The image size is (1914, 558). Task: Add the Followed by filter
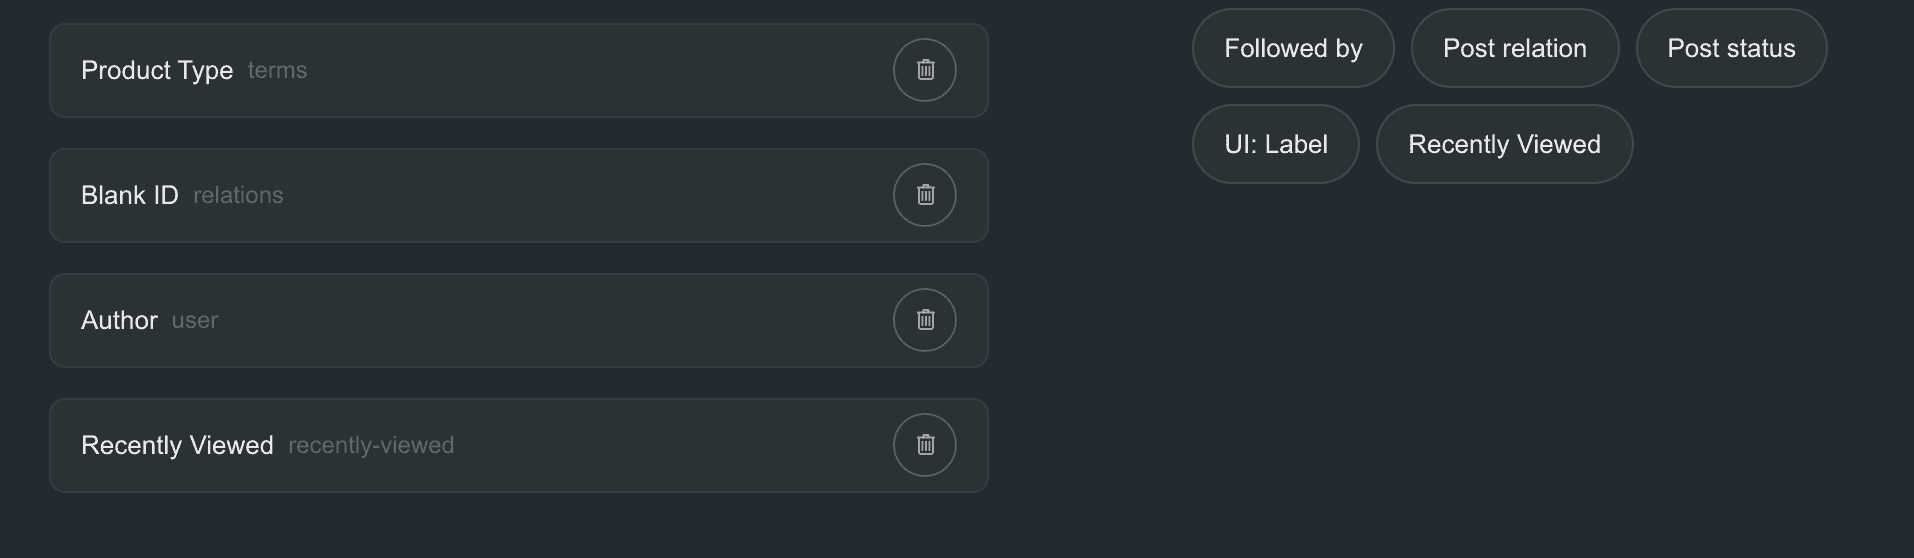click(1293, 48)
